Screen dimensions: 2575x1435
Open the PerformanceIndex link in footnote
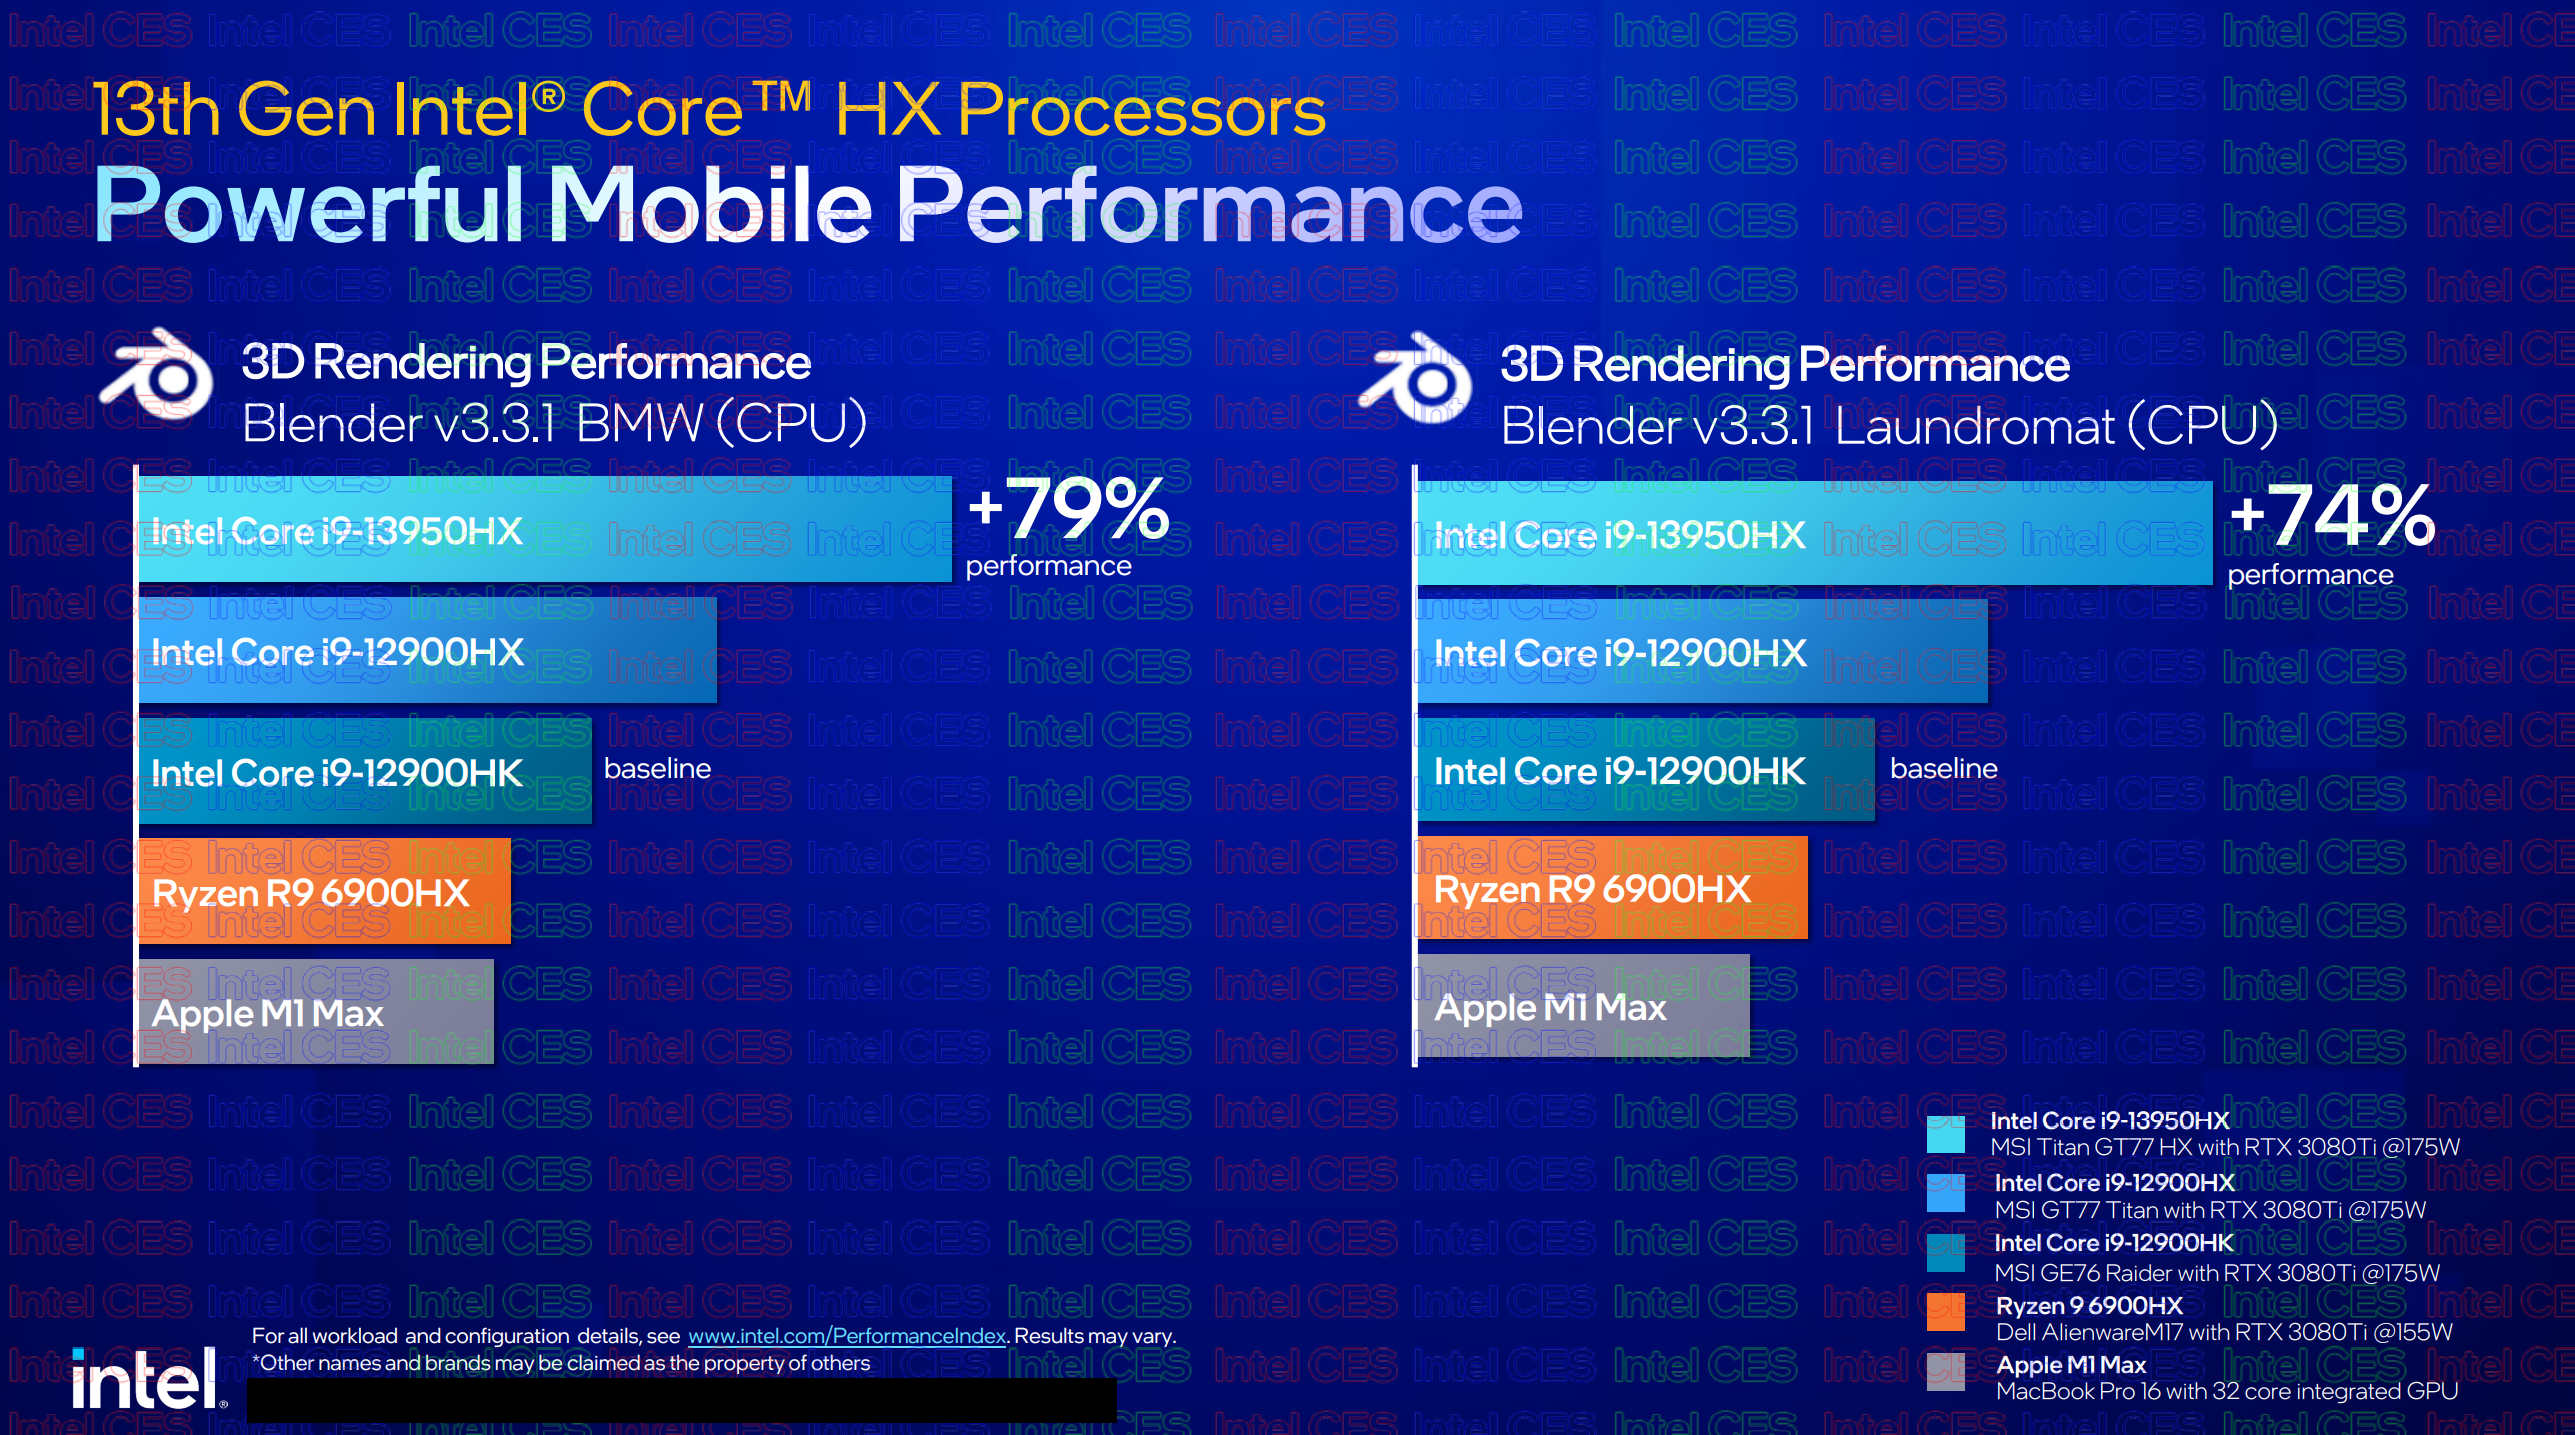[781, 1338]
